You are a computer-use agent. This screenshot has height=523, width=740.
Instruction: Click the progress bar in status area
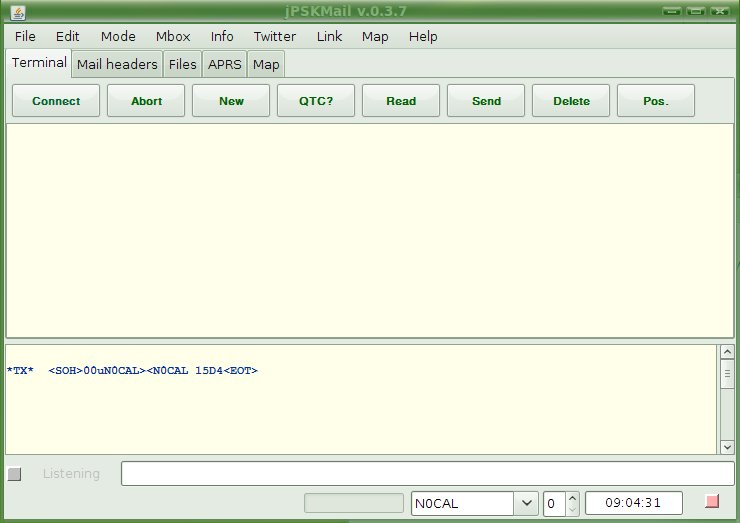coord(354,503)
